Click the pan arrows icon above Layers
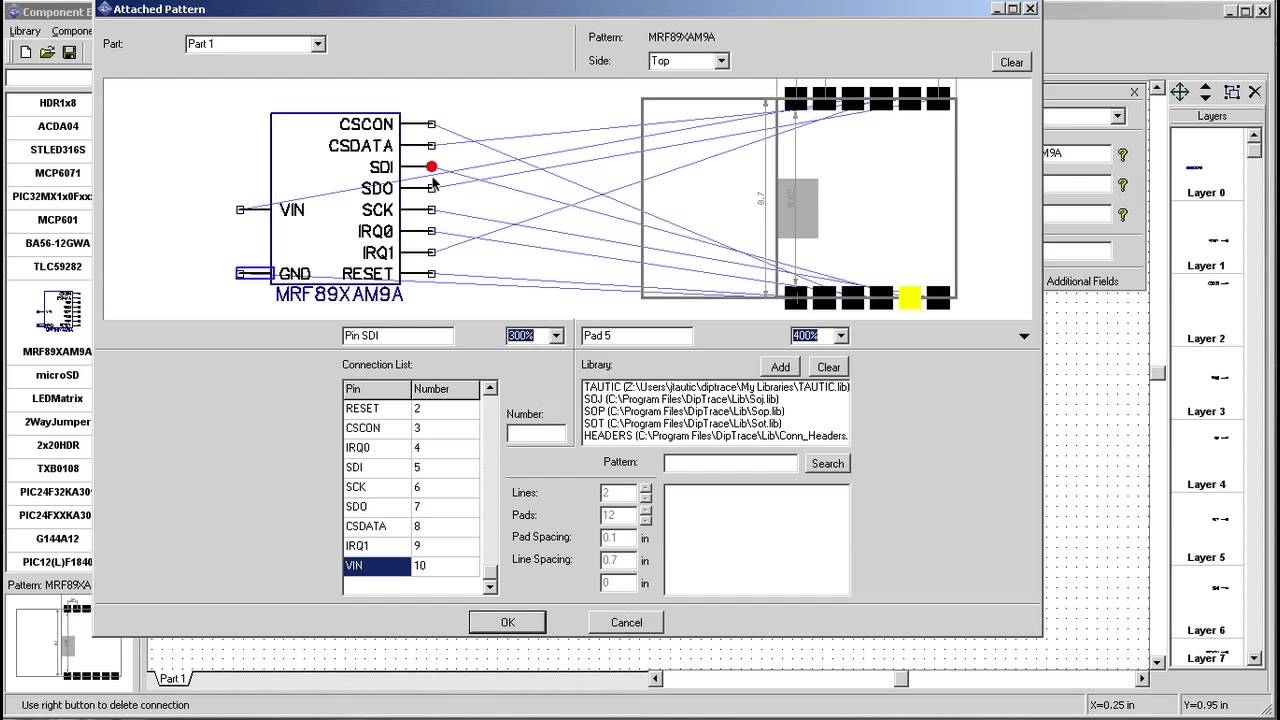The image size is (1280, 720). [1180, 92]
